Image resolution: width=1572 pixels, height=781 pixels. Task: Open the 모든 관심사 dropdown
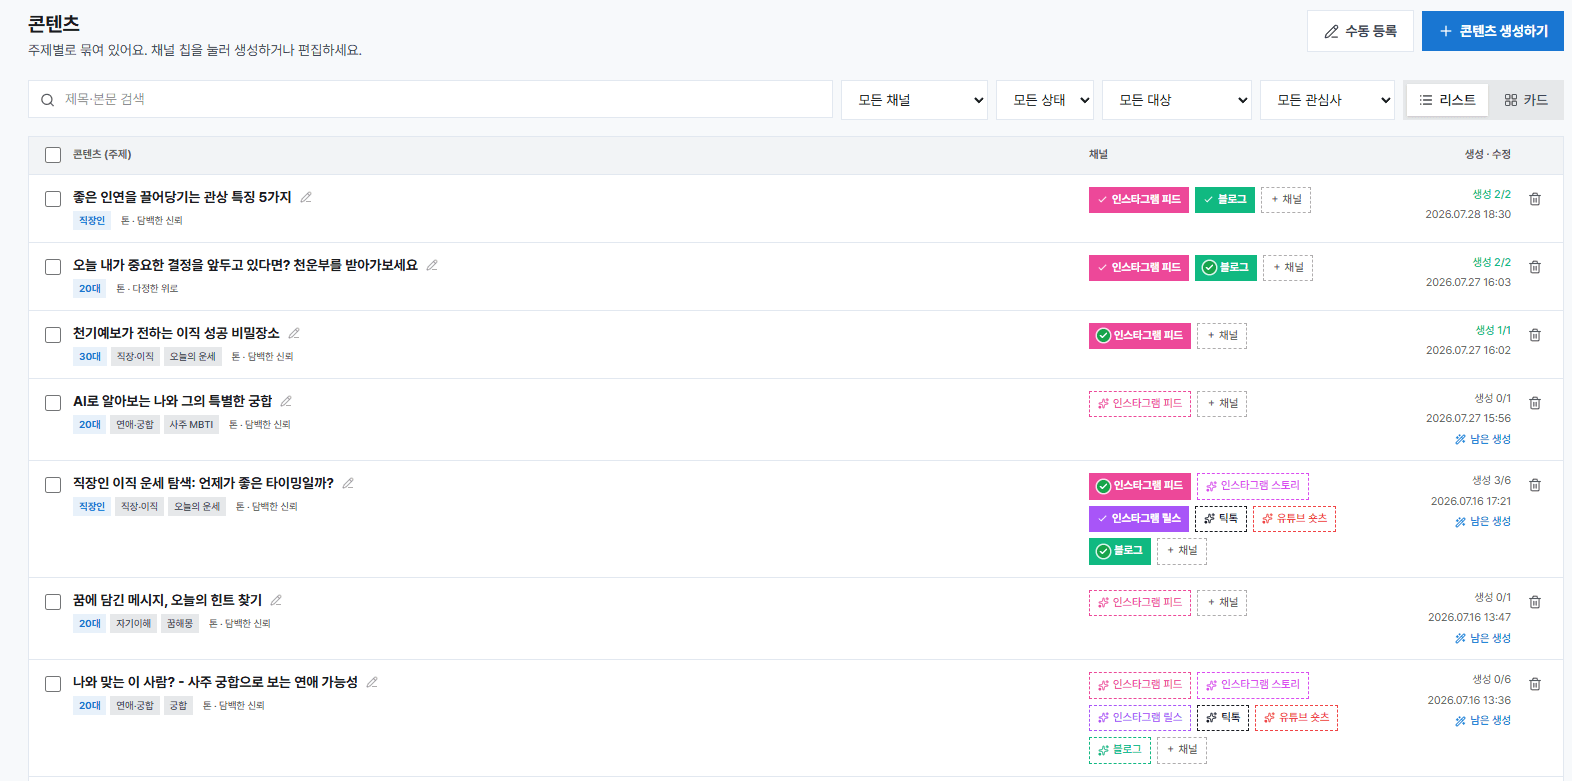(x=1327, y=100)
